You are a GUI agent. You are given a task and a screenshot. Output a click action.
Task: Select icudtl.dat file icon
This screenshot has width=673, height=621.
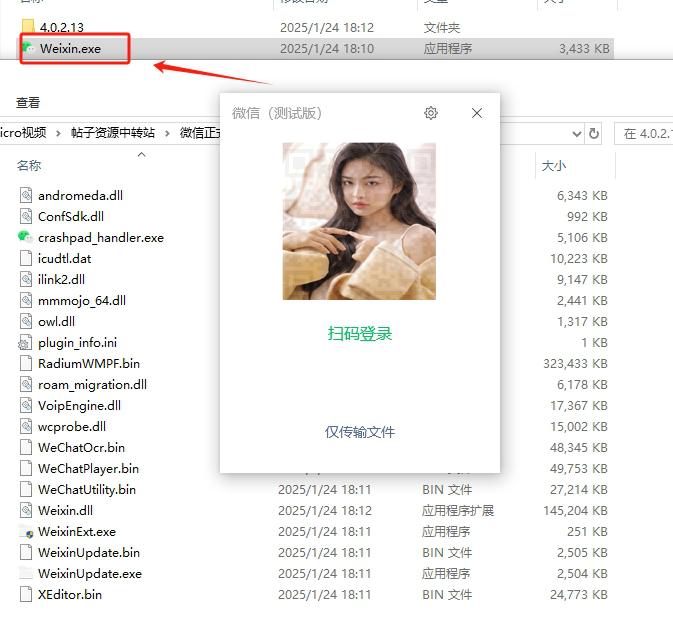[26, 258]
